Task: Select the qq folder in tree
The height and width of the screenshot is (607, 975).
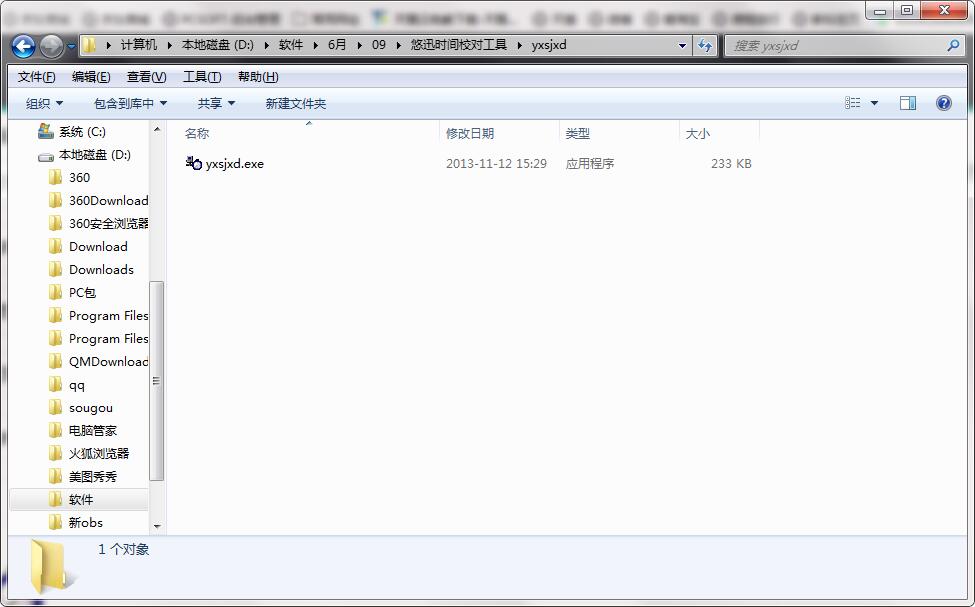Action: point(76,385)
